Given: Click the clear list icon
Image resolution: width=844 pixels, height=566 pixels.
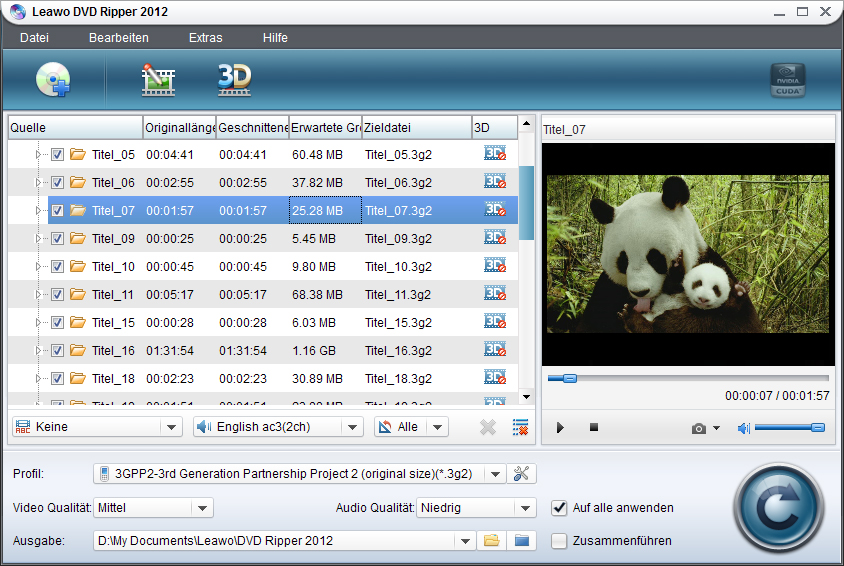Looking at the screenshot, I should 520,427.
